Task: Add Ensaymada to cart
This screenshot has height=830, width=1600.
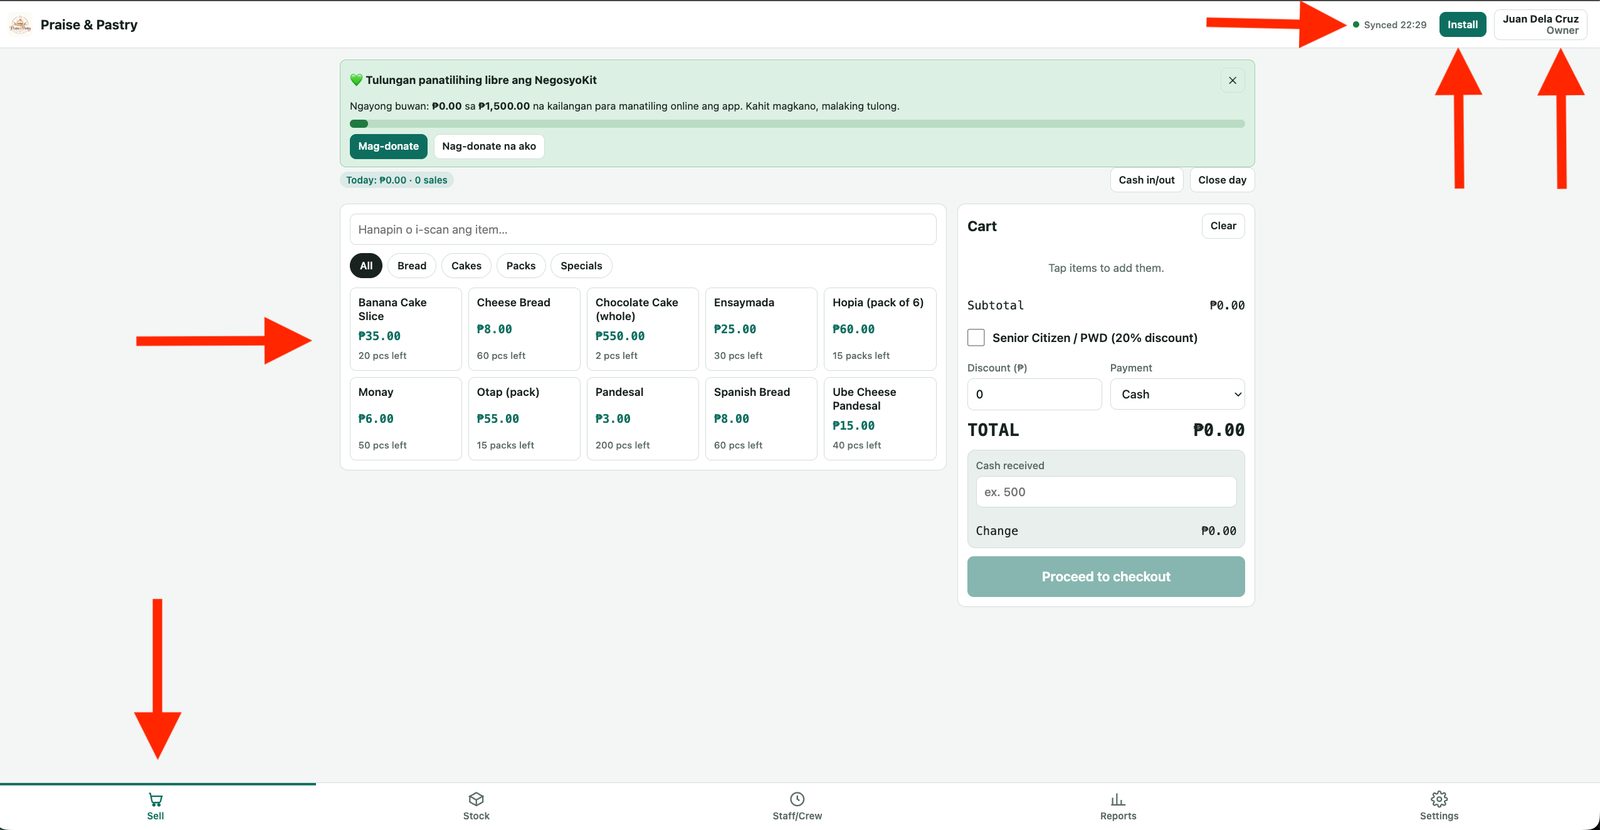Action: [x=761, y=329]
